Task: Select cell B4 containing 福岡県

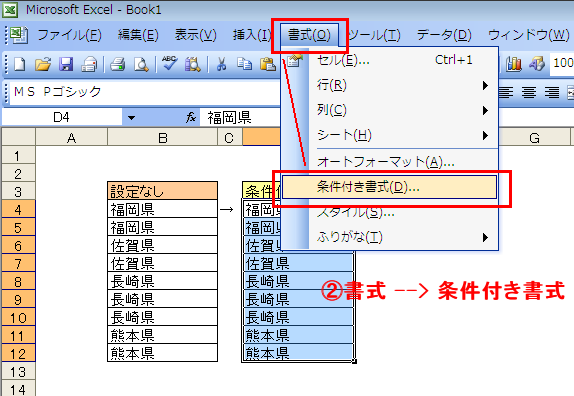Action: (163, 209)
